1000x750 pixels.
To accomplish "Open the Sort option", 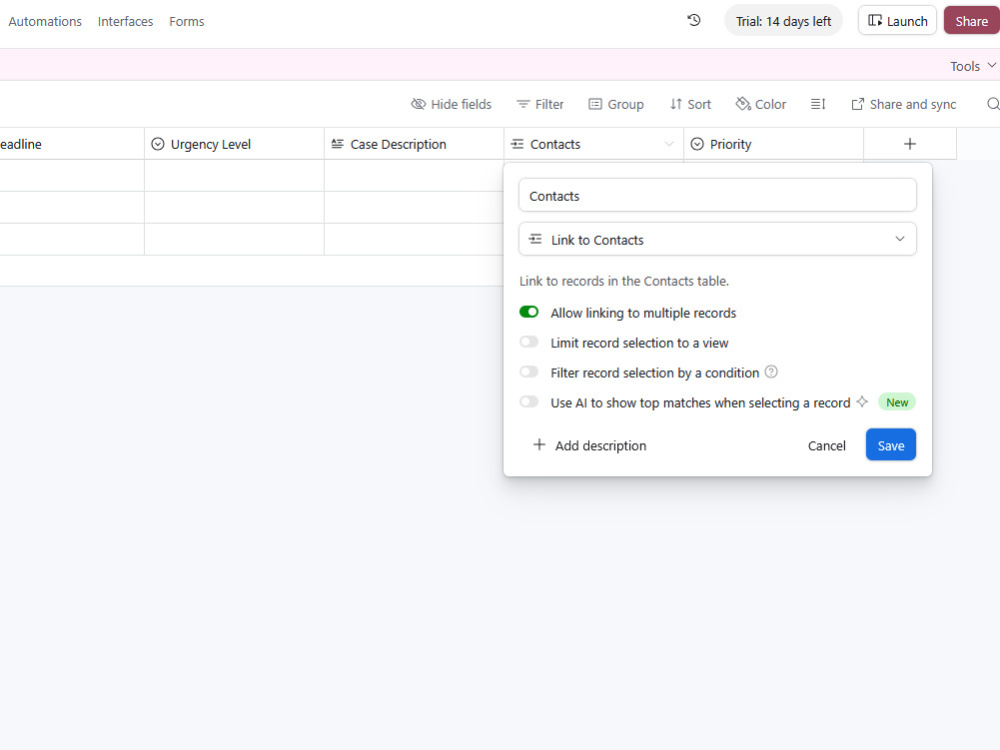I will (x=690, y=104).
